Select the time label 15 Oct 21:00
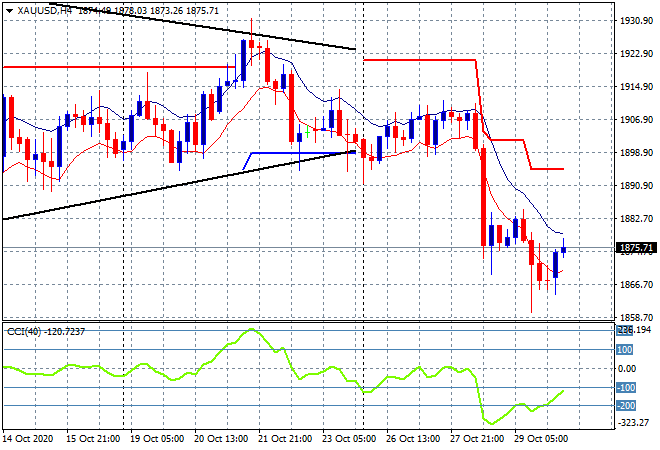 [x=93, y=439]
